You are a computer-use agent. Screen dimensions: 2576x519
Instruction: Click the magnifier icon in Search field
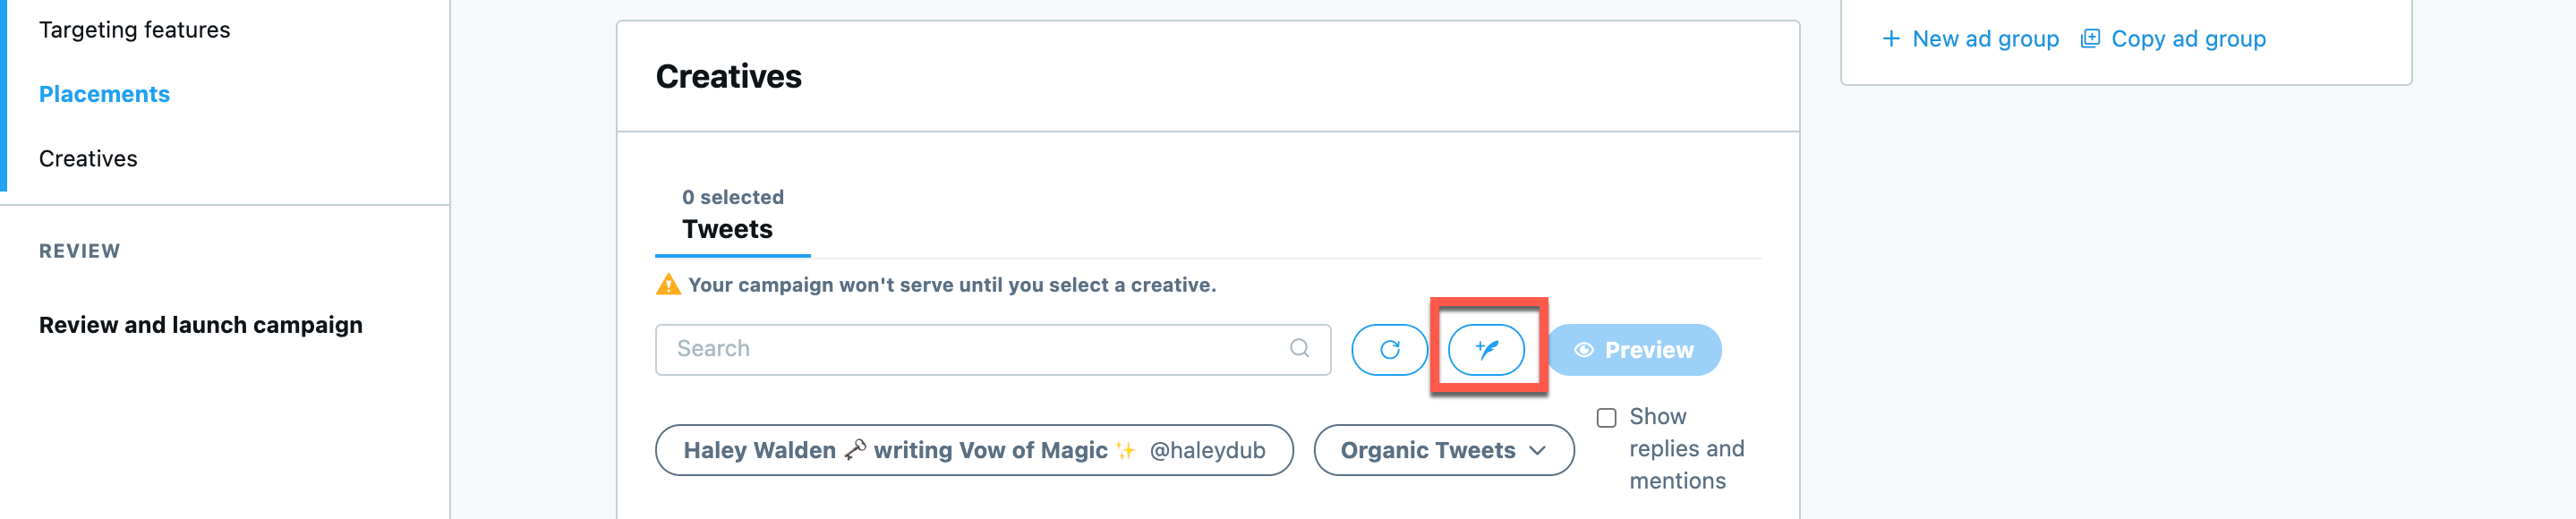coord(1299,348)
